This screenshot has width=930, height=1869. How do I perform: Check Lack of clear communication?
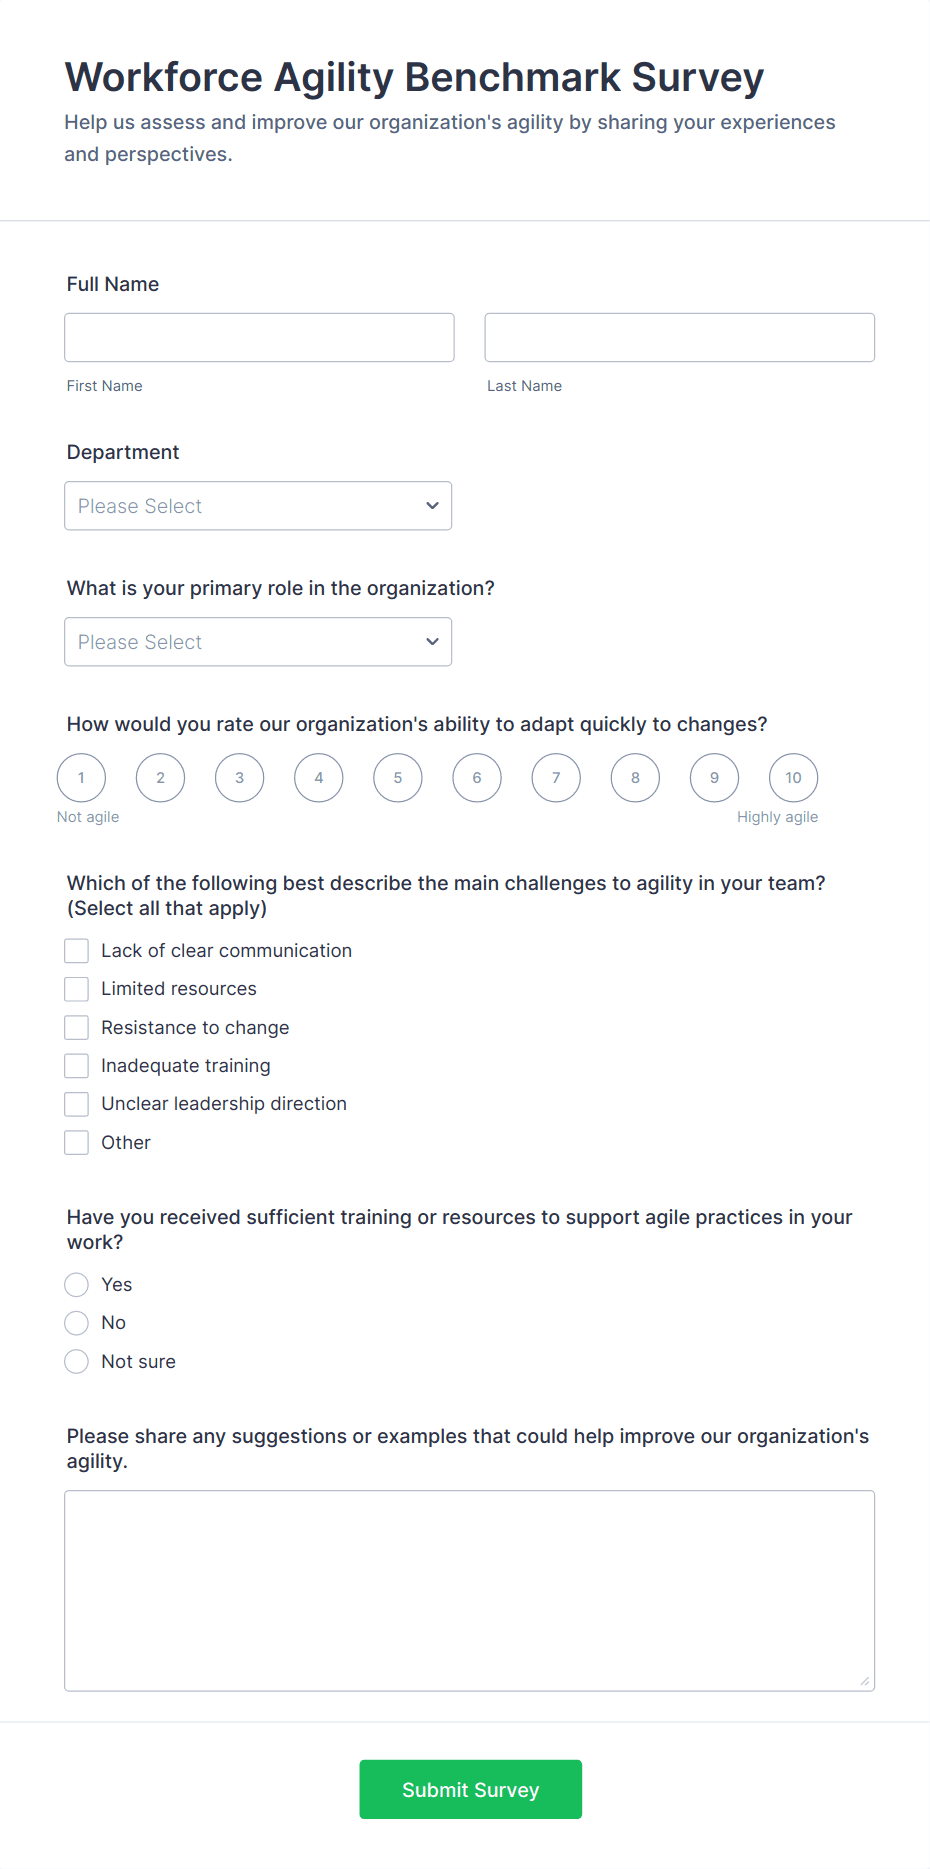[x=77, y=951]
